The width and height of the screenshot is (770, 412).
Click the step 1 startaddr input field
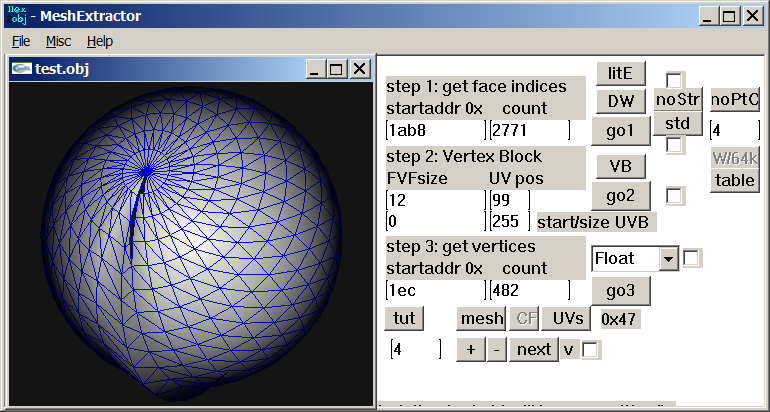click(x=435, y=131)
